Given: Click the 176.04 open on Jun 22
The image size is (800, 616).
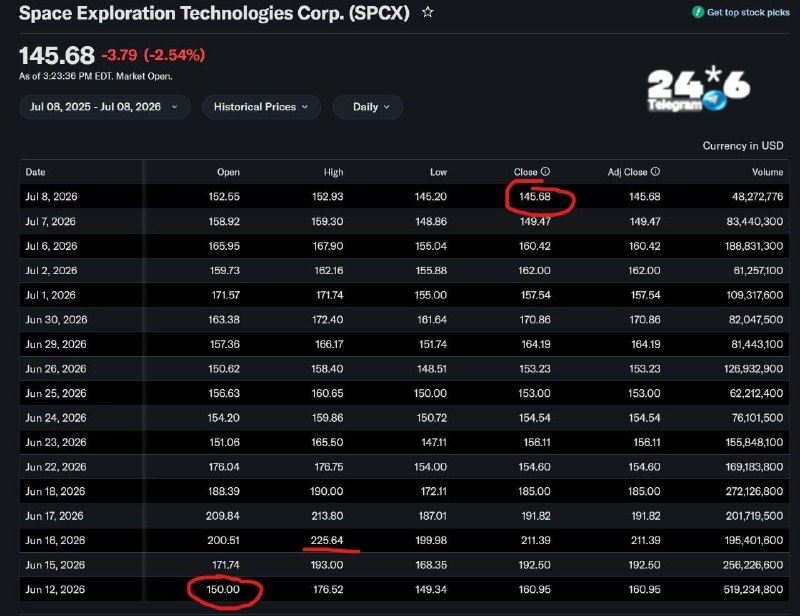Looking at the screenshot, I should click(223, 466).
